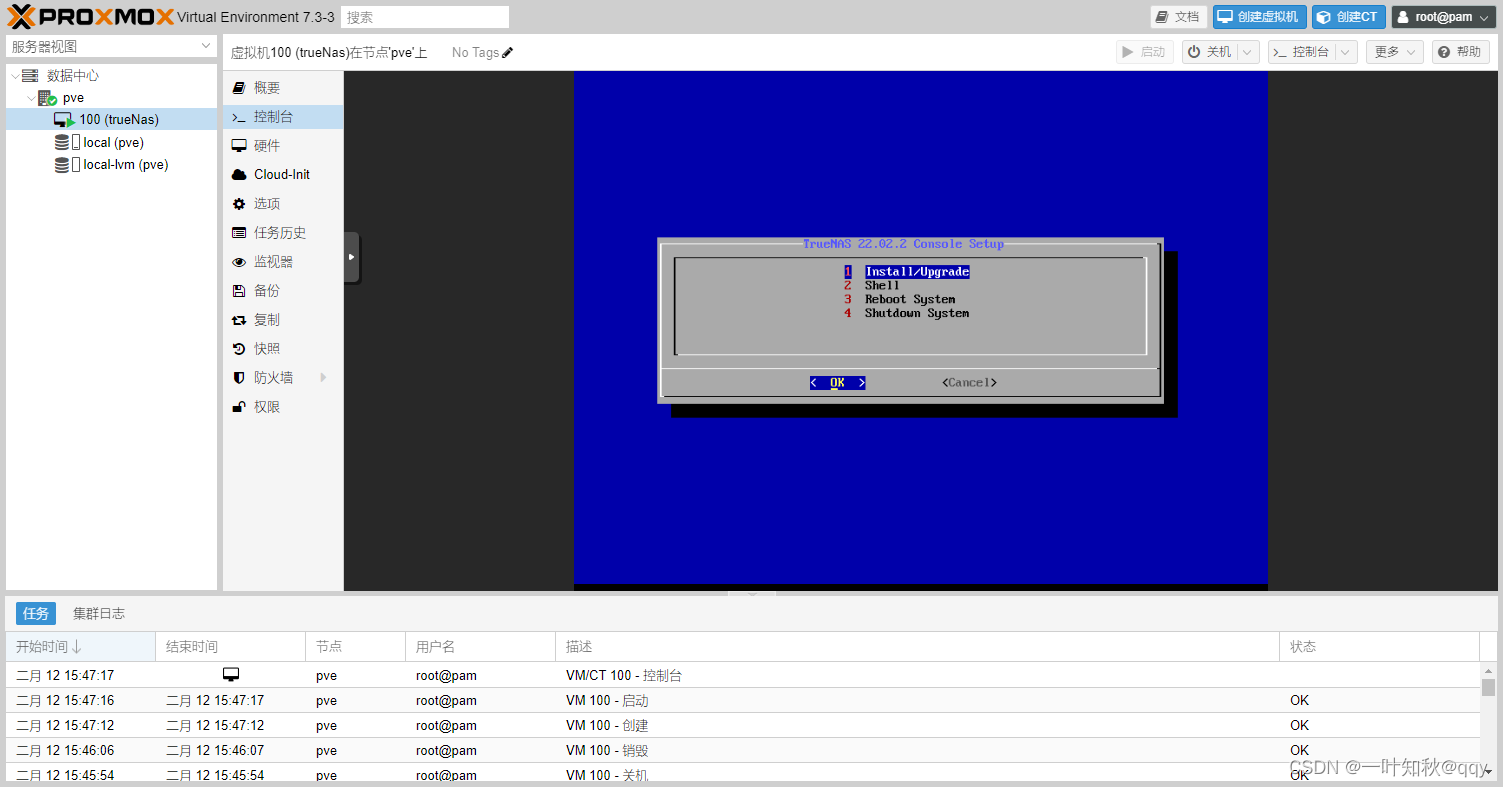Select the pve node
This screenshot has width=1503, height=787.
73,98
